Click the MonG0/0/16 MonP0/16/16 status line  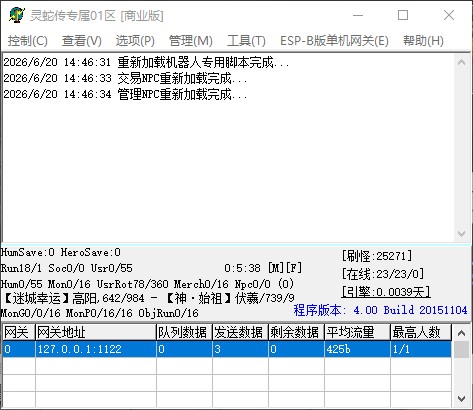(100, 313)
